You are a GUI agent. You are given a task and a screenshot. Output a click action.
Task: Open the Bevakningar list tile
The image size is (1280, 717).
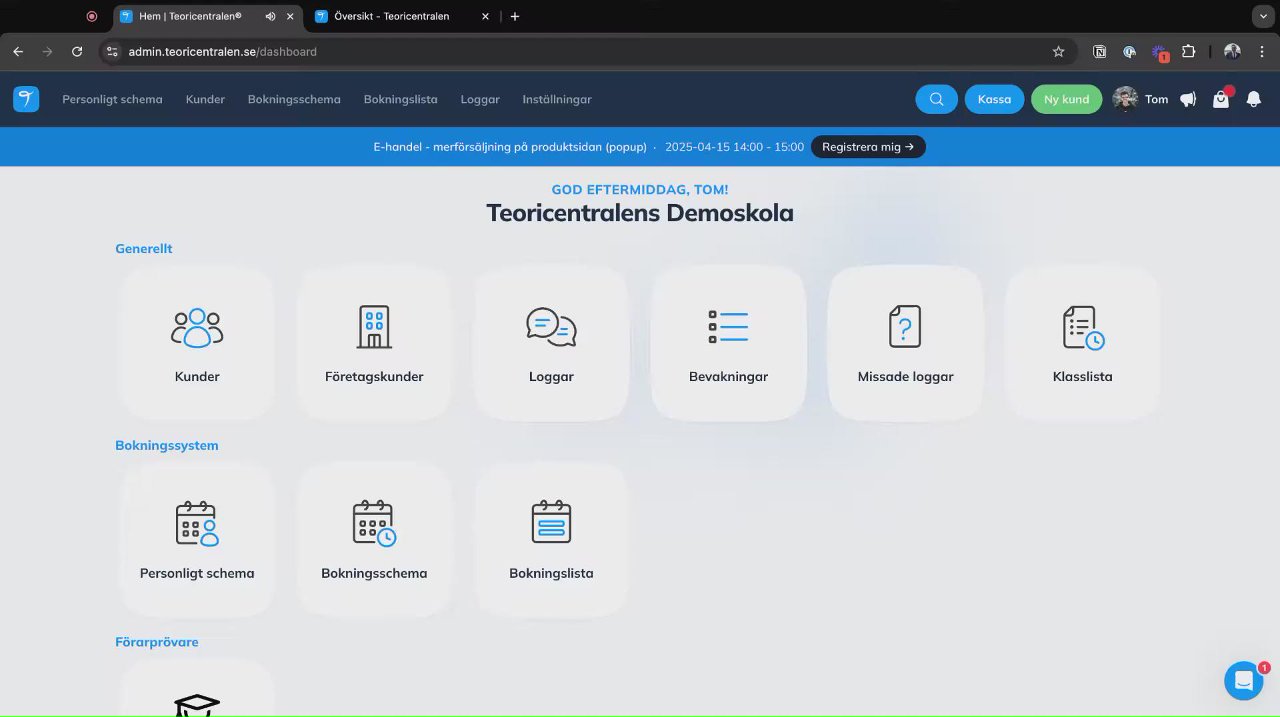tap(728, 343)
